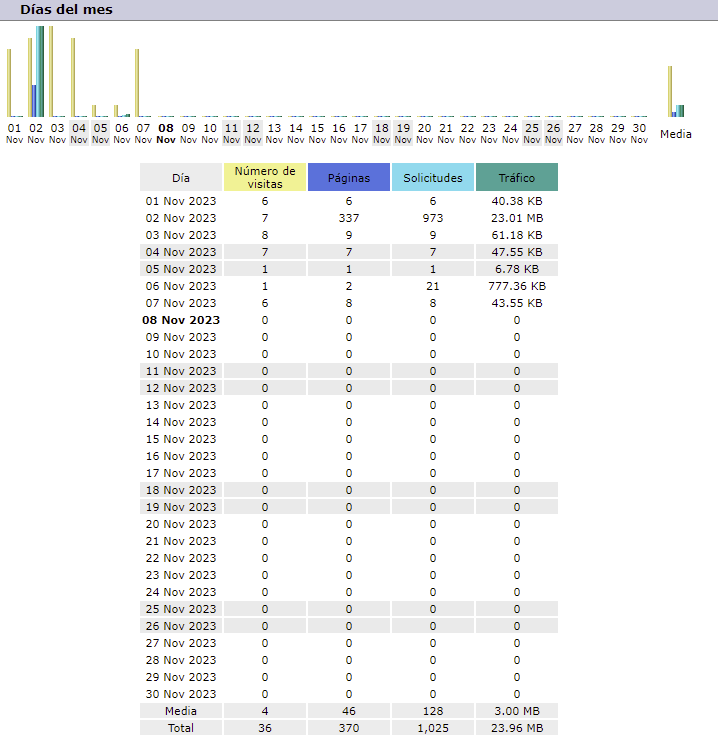
Task: Click the traffic value '47.55 KB'
Action: (517, 252)
